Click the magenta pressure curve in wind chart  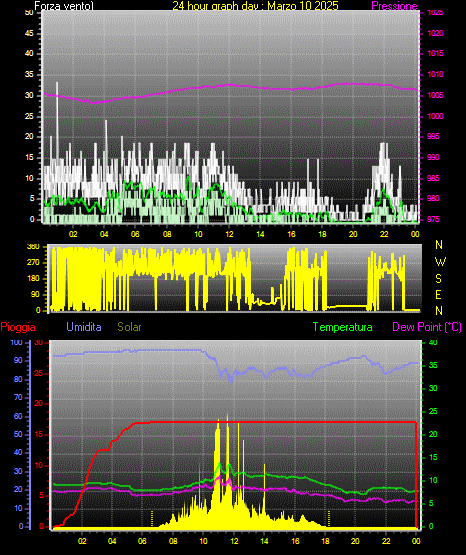coord(230,85)
